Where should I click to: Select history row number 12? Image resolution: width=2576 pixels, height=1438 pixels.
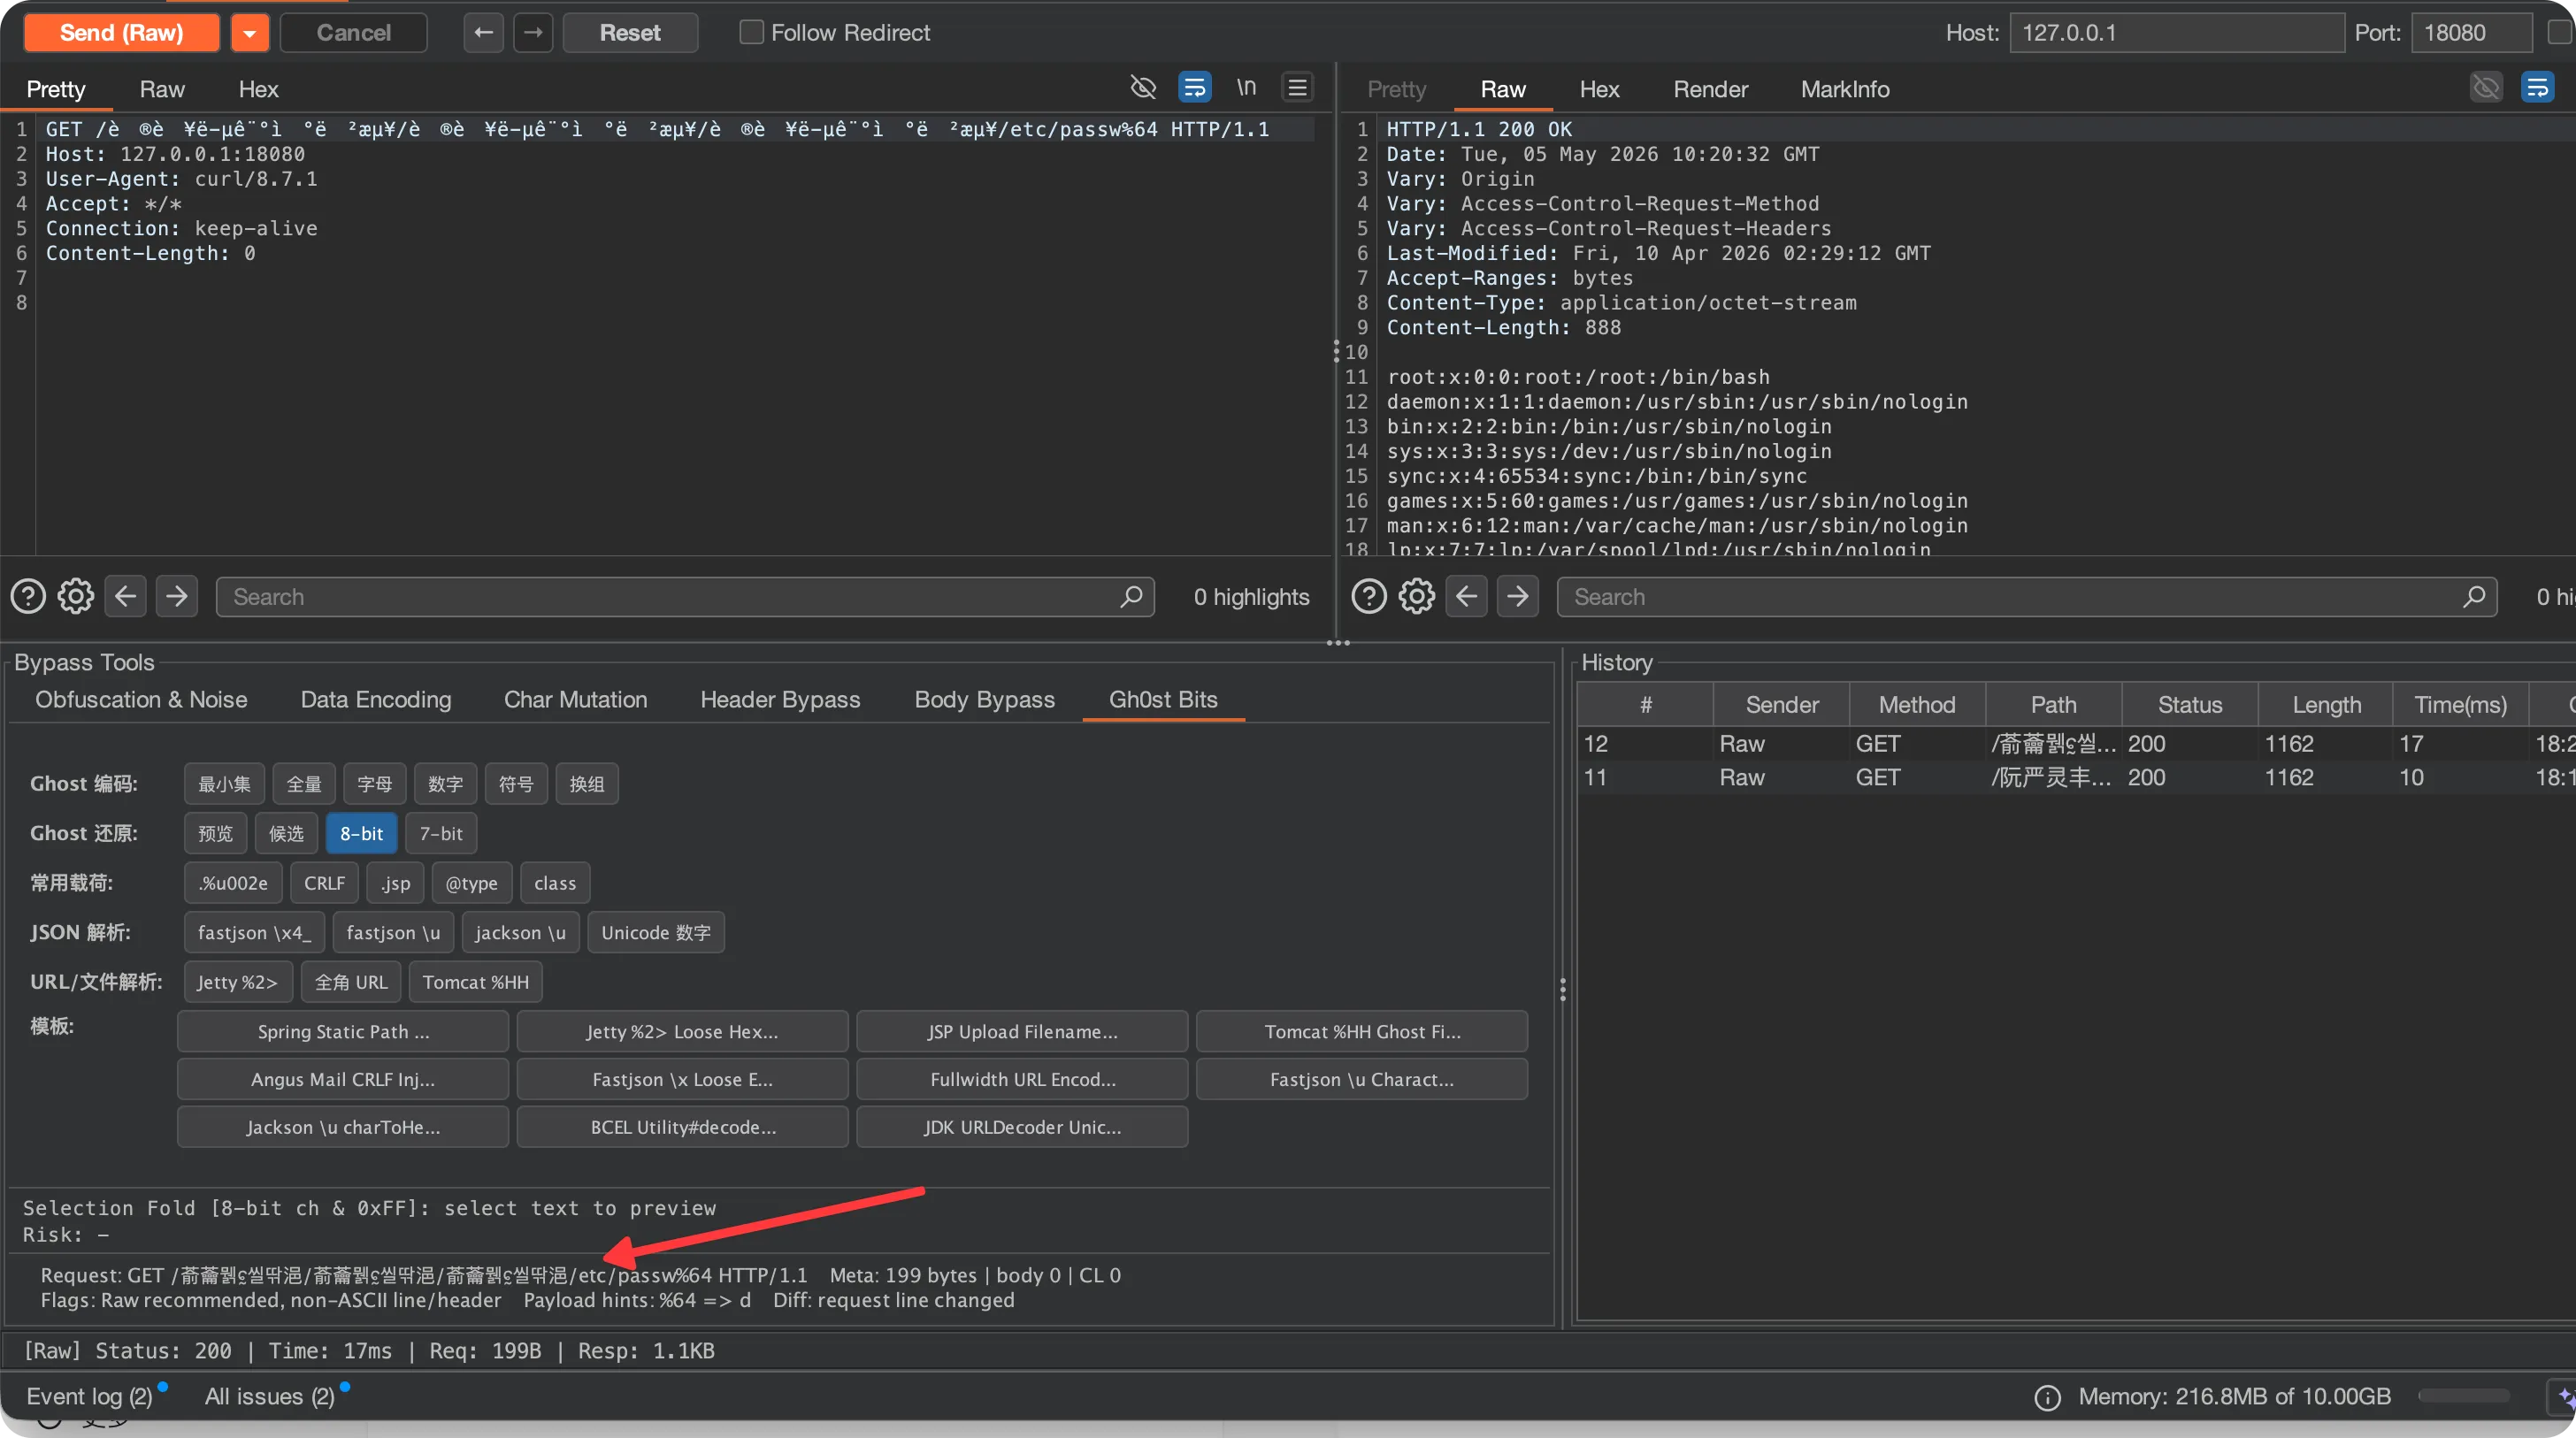point(2076,743)
